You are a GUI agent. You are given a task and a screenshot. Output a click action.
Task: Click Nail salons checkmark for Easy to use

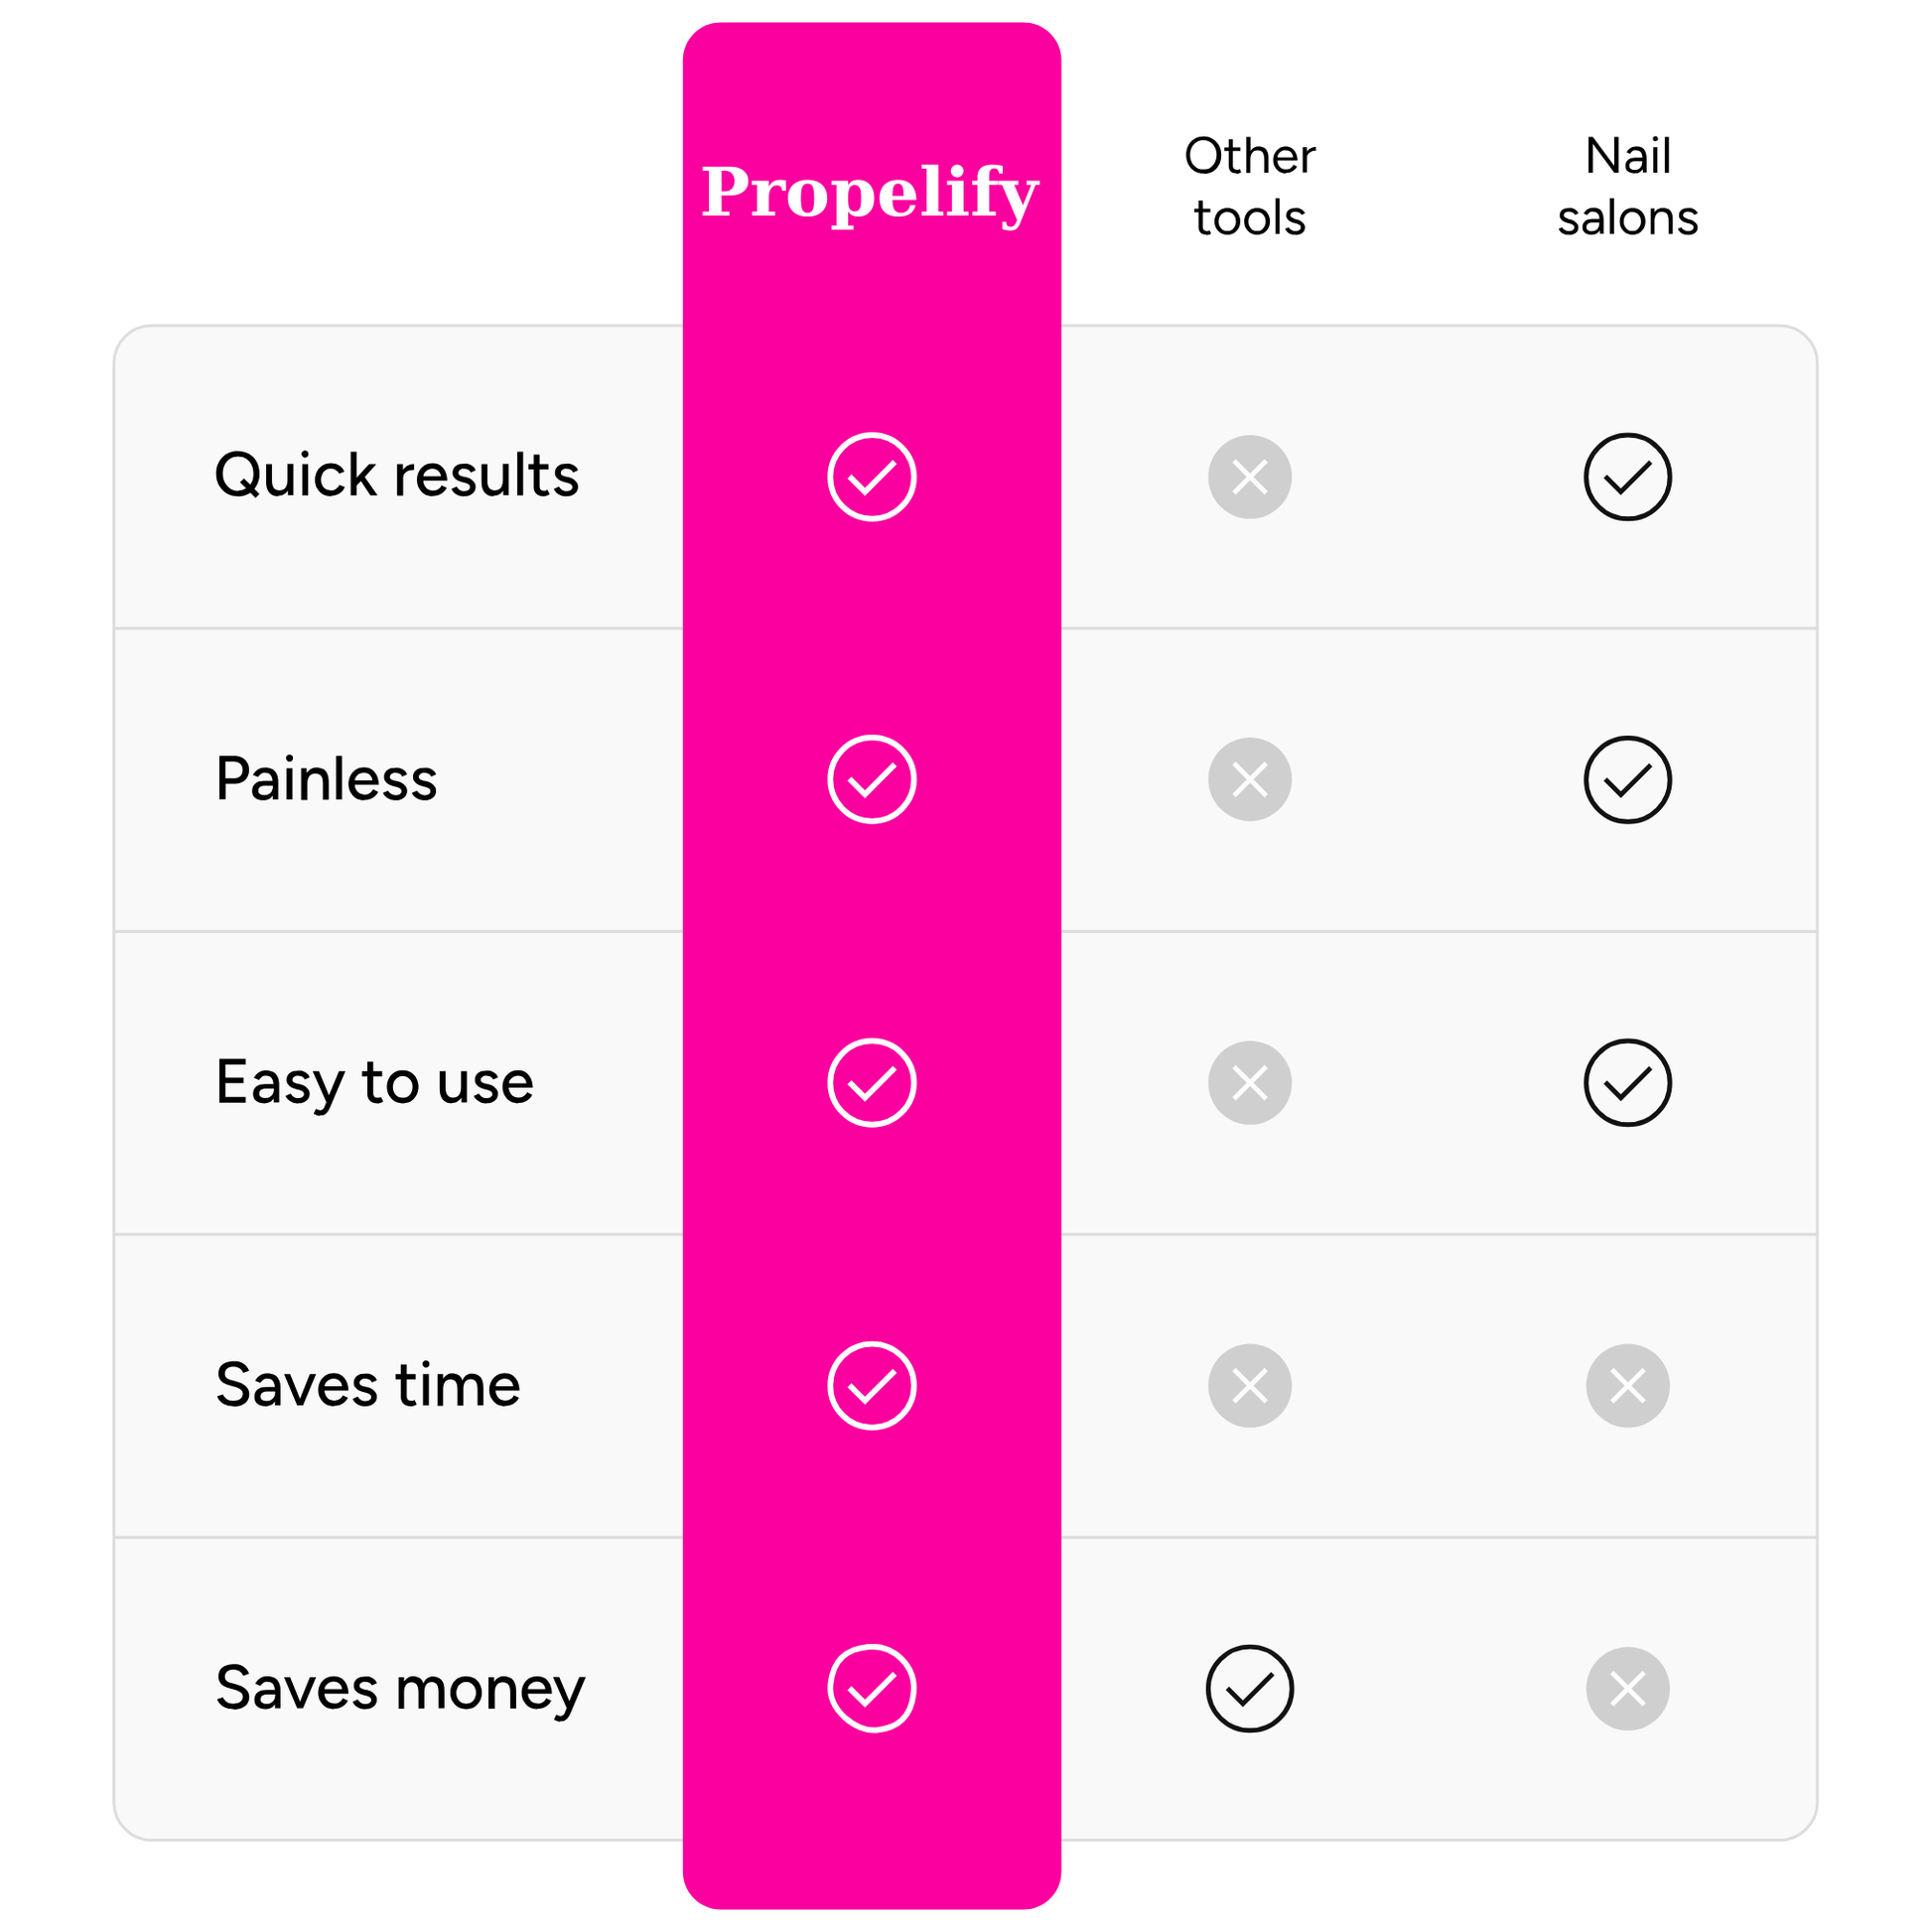[1627, 1082]
